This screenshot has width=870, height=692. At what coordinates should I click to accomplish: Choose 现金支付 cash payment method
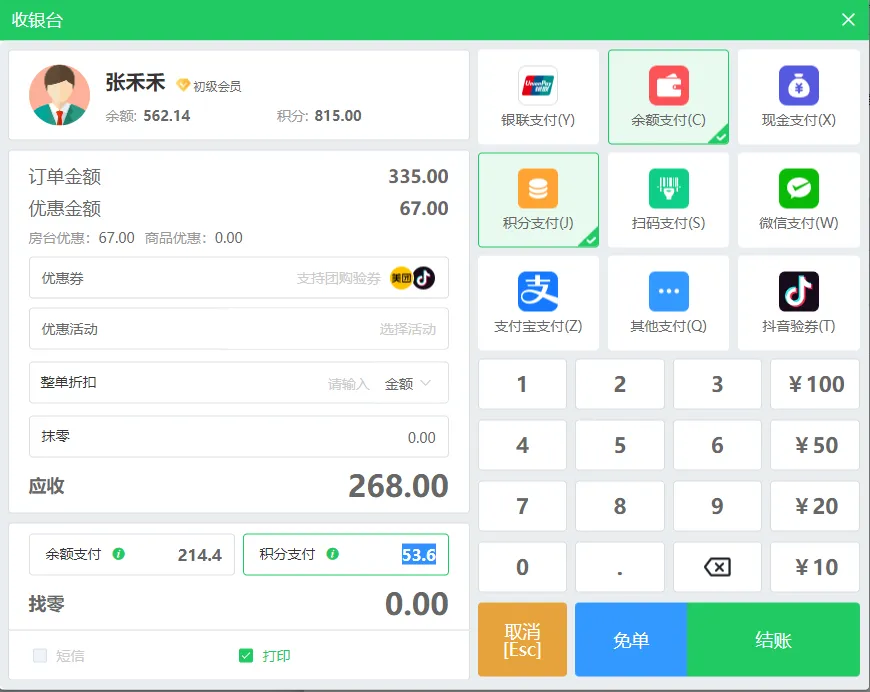pos(798,96)
